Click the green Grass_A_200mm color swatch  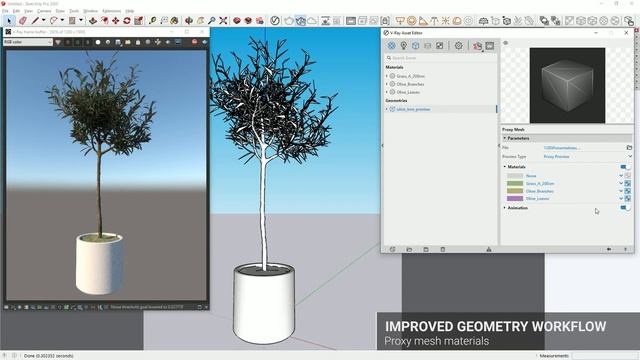click(x=515, y=184)
